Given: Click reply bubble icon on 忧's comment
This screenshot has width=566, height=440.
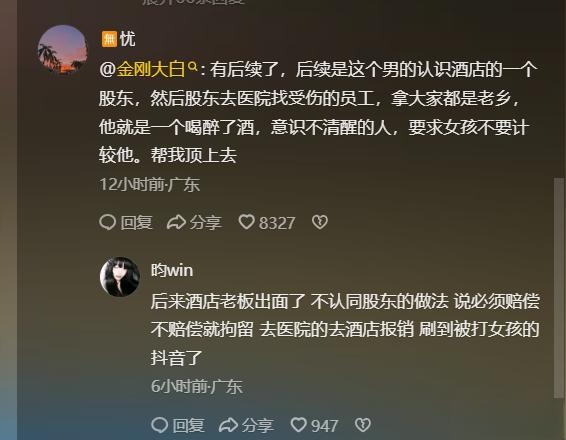Looking at the screenshot, I should [x=108, y=222].
